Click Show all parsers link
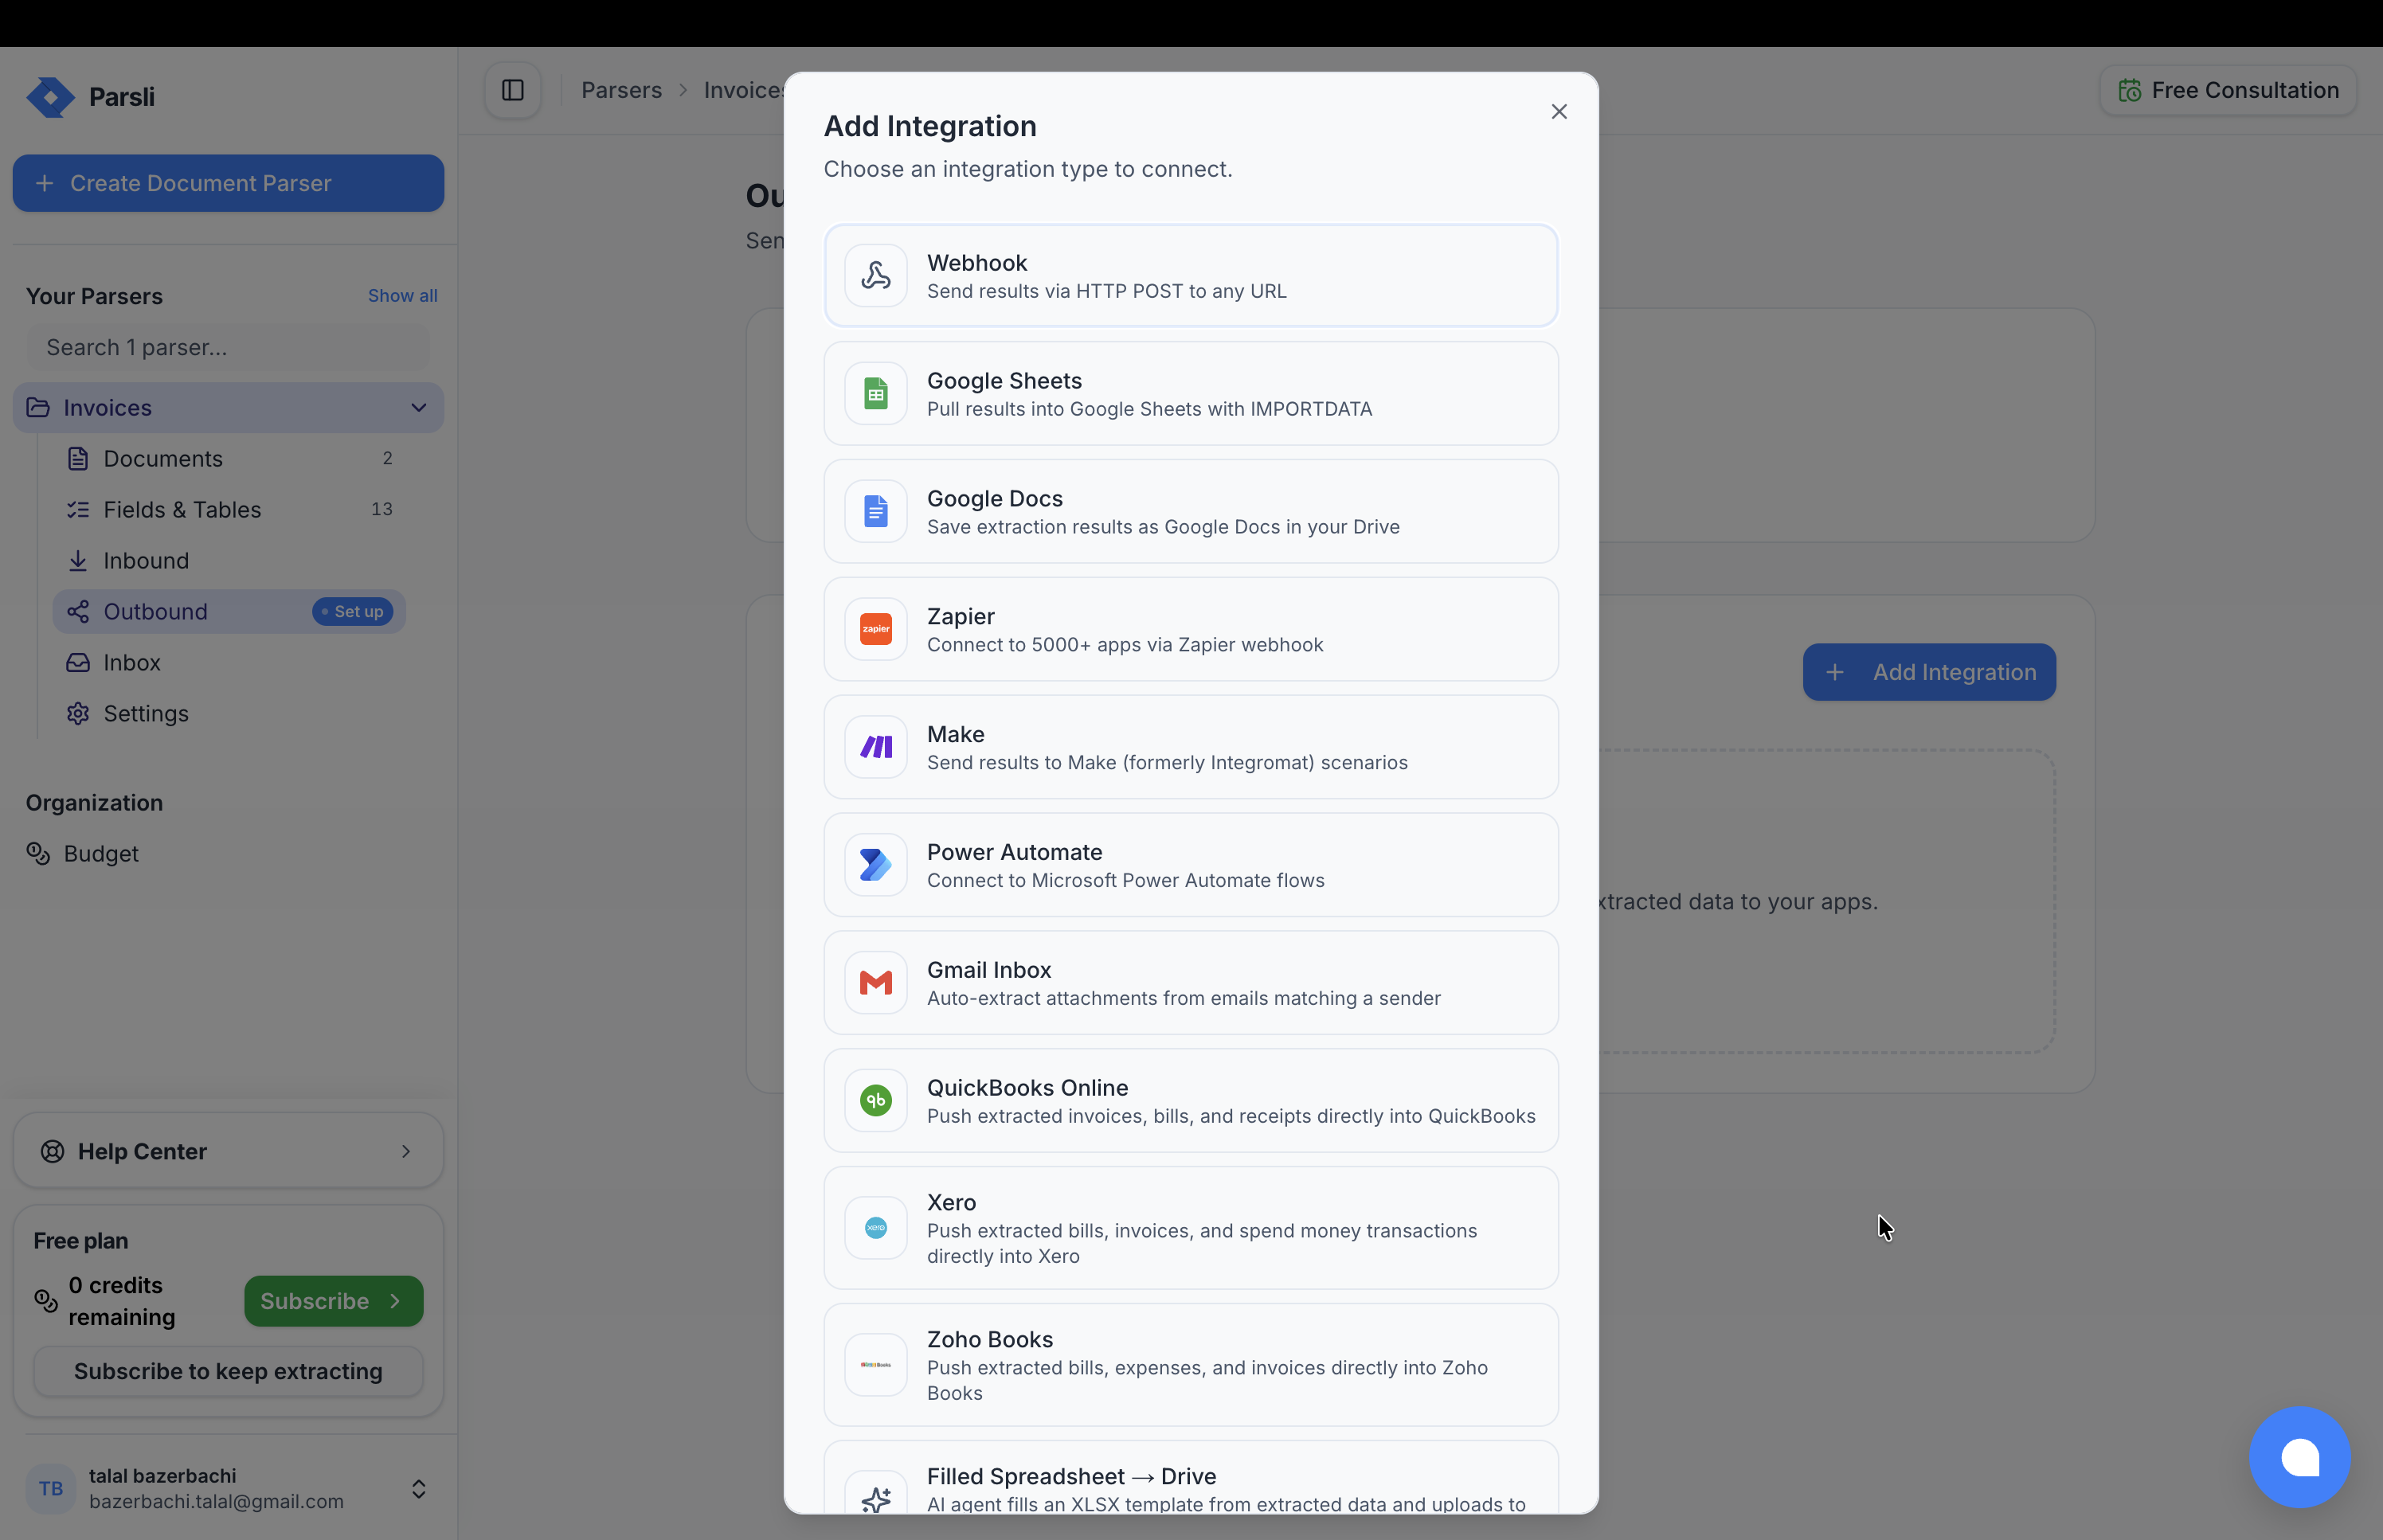The height and width of the screenshot is (1540, 2383). pos(402,296)
